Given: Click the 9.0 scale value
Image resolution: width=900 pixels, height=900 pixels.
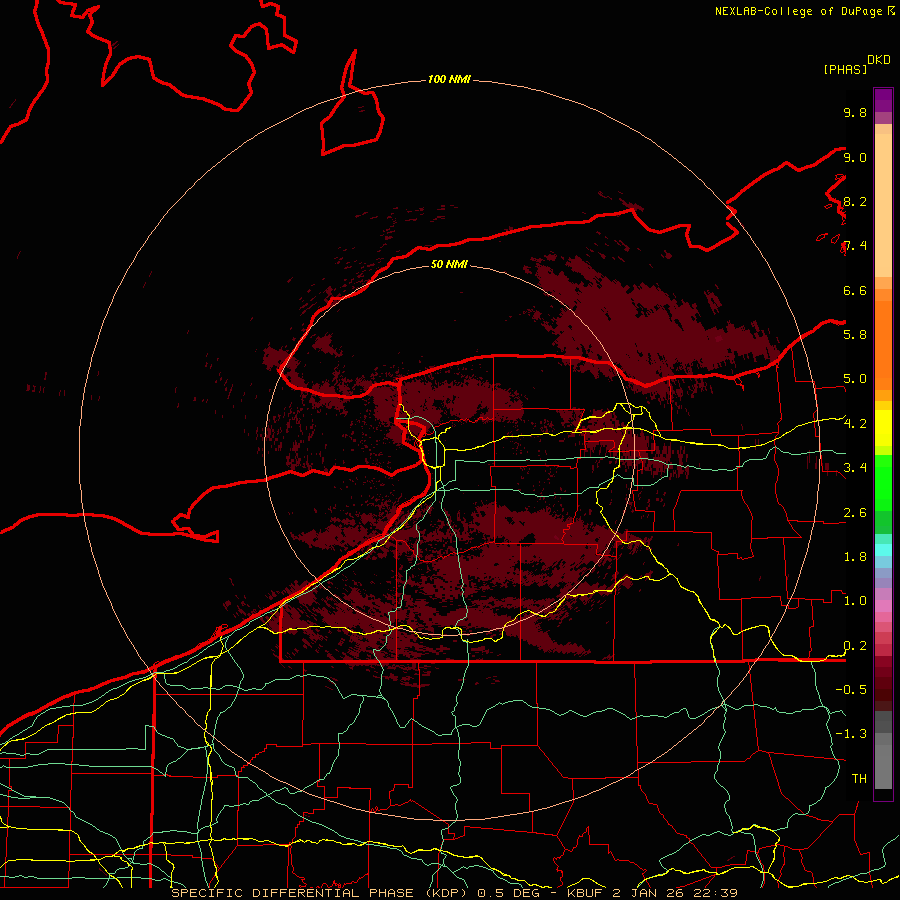Looking at the screenshot, I should click(x=855, y=157).
